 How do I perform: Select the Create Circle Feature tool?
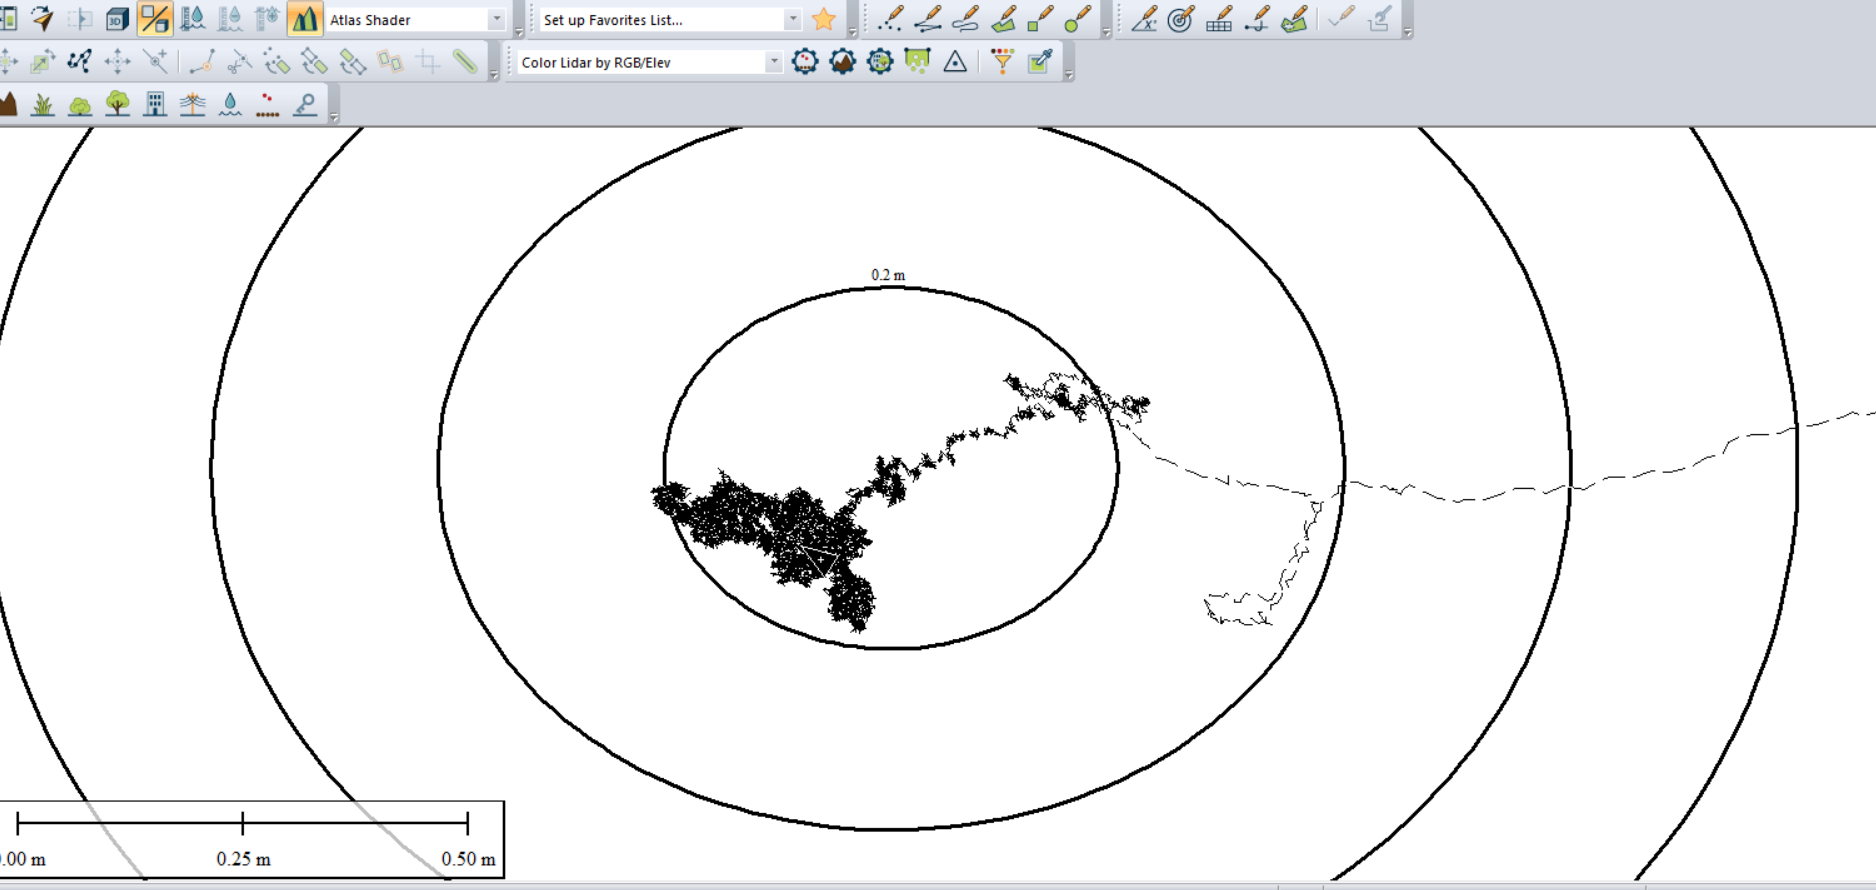tap(1078, 19)
